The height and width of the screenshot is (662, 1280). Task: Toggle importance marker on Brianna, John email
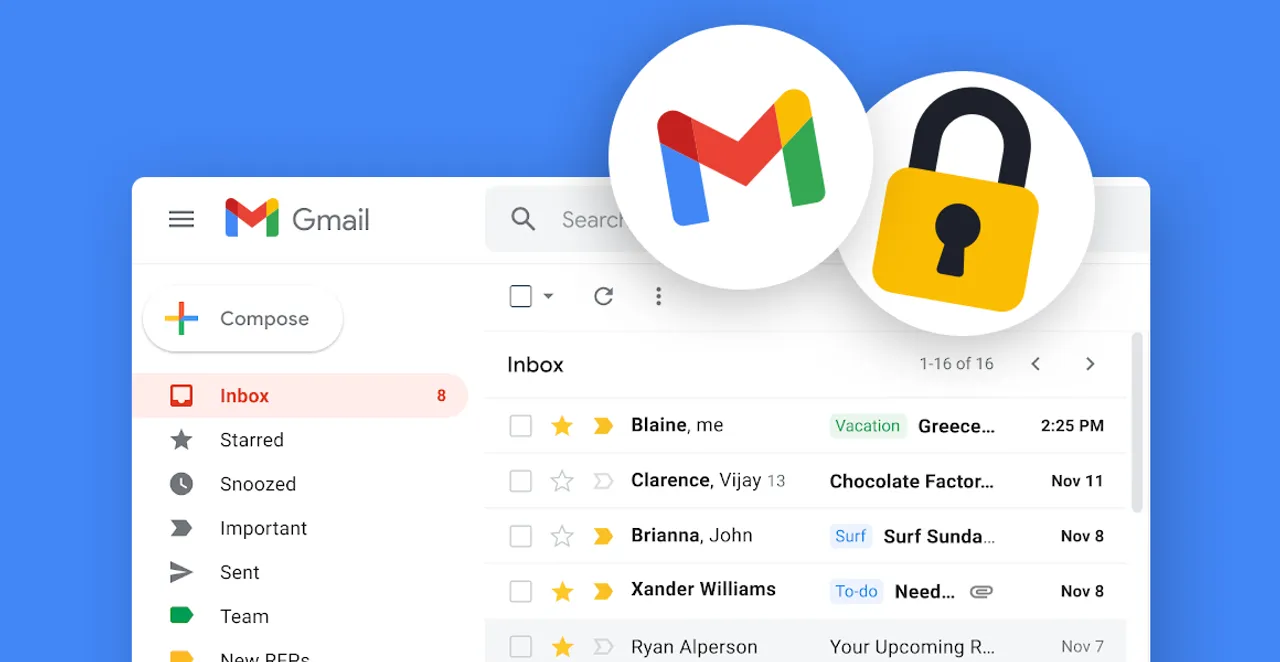point(603,537)
